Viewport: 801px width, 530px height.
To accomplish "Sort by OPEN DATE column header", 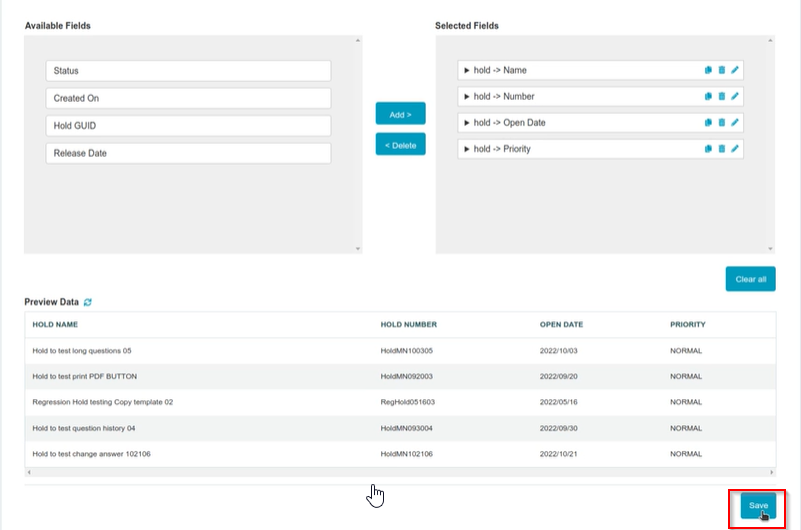I will (x=561, y=325).
